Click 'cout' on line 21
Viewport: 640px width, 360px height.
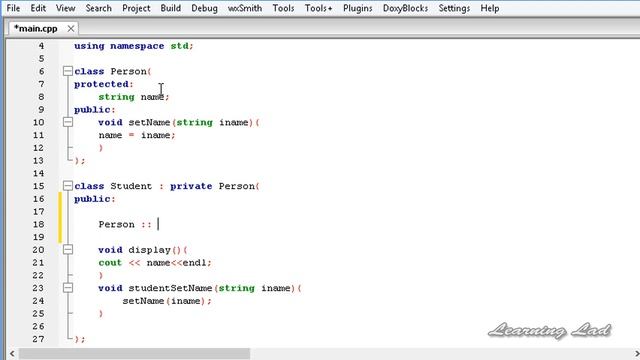(110, 263)
